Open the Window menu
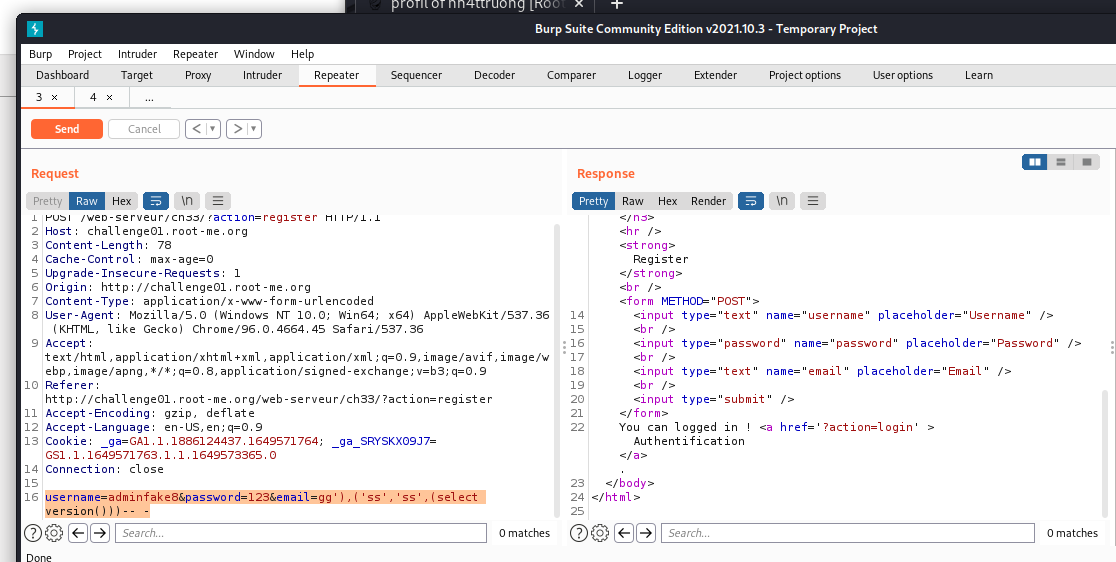1116x562 pixels. [254, 54]
